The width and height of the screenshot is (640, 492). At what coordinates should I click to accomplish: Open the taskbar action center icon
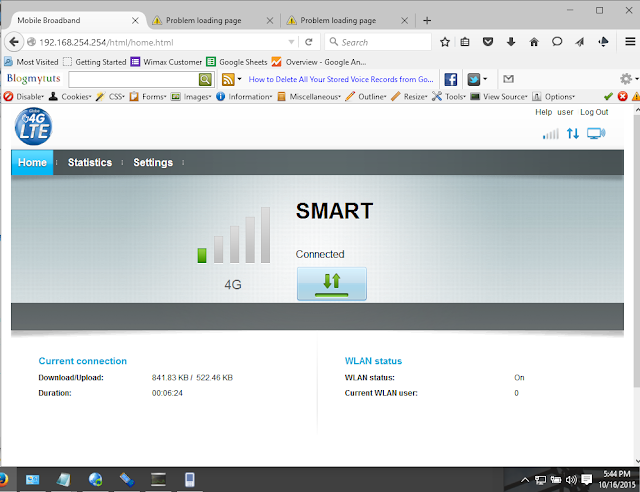point(587,480)
